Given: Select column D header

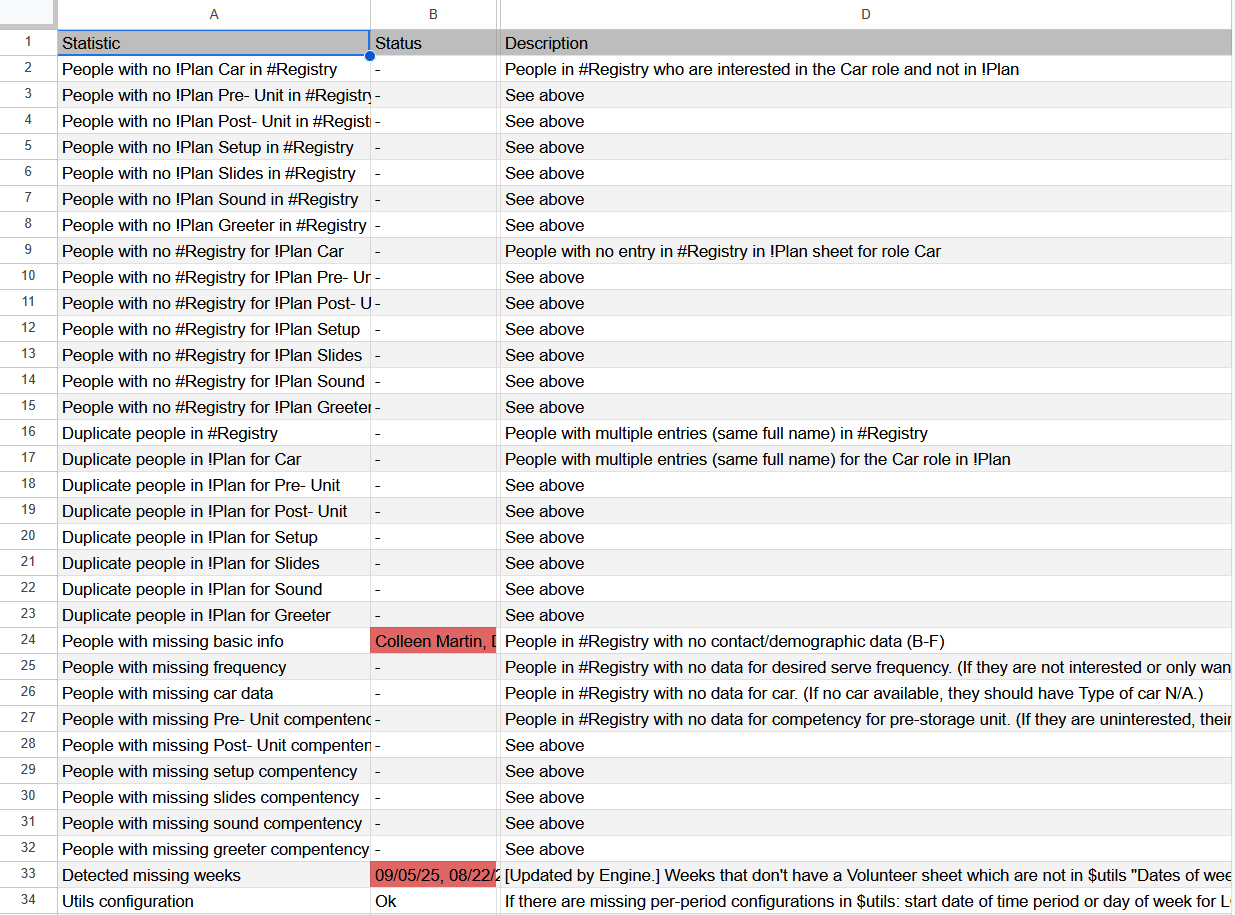Looking at the screenshot, I should tap(865, 14).
